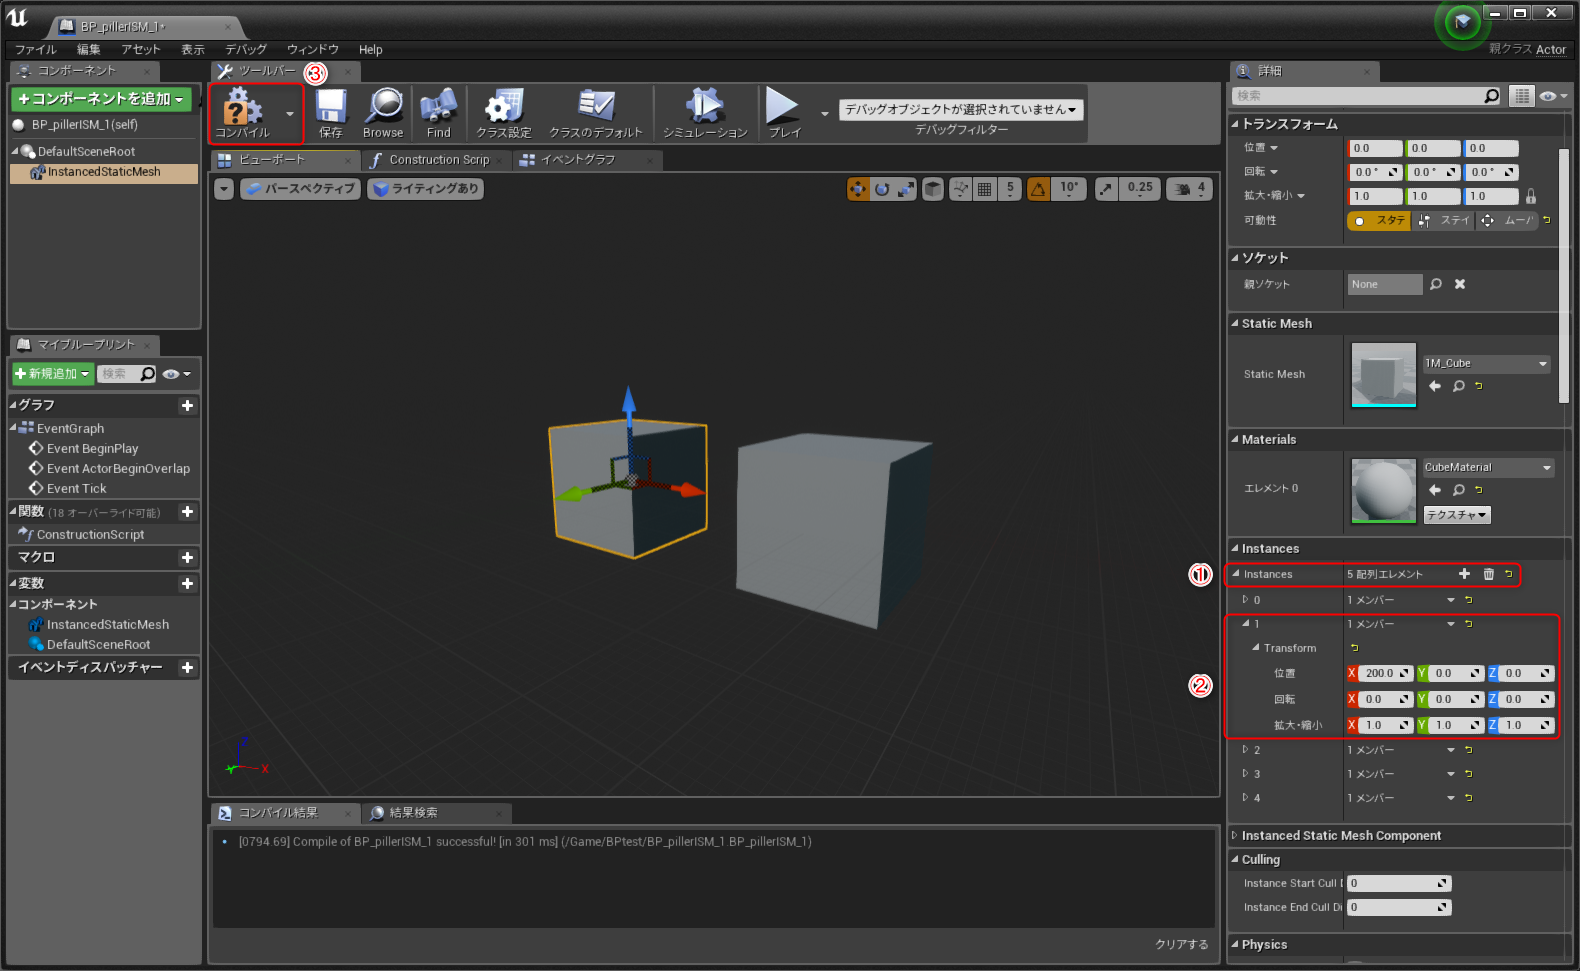This screenshot has height=971, width=1580.
Task: Open the デバッグ menu
Action: (246, 50)
